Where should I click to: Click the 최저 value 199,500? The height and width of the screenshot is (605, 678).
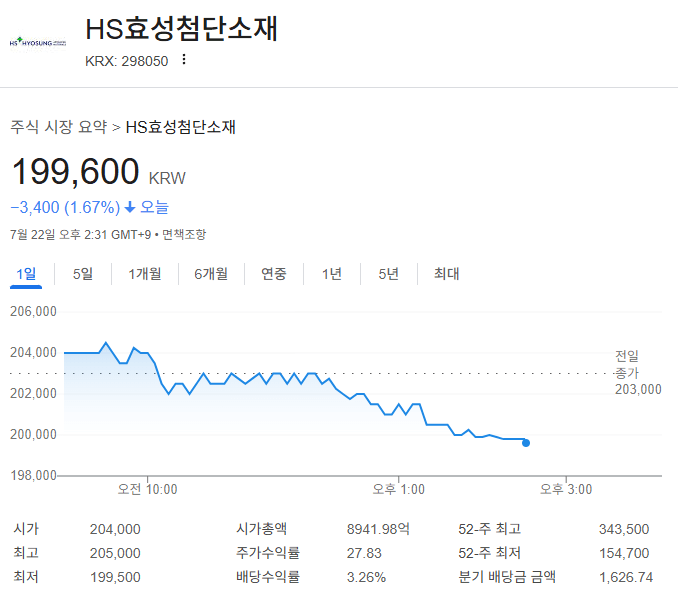pos(115,577)
